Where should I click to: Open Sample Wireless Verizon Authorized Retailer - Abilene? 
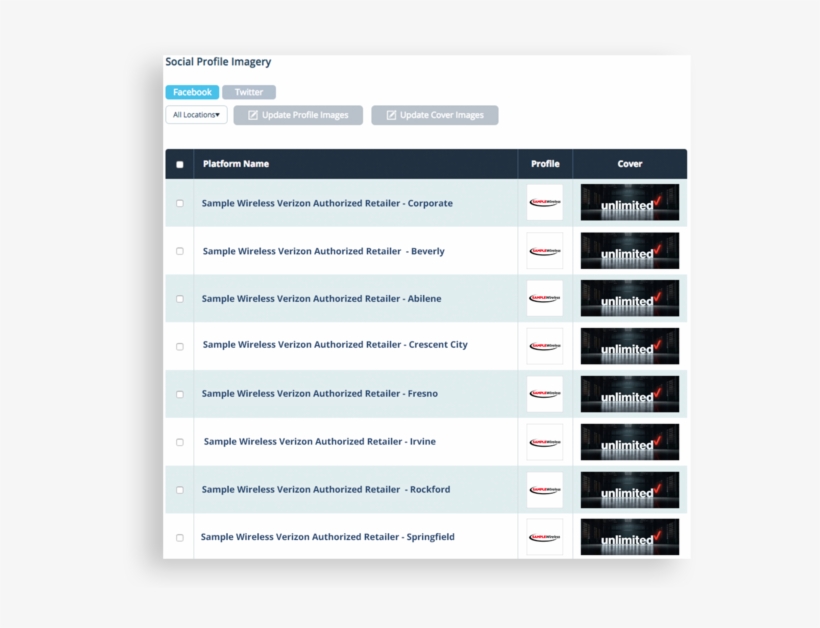pos(322,299)
